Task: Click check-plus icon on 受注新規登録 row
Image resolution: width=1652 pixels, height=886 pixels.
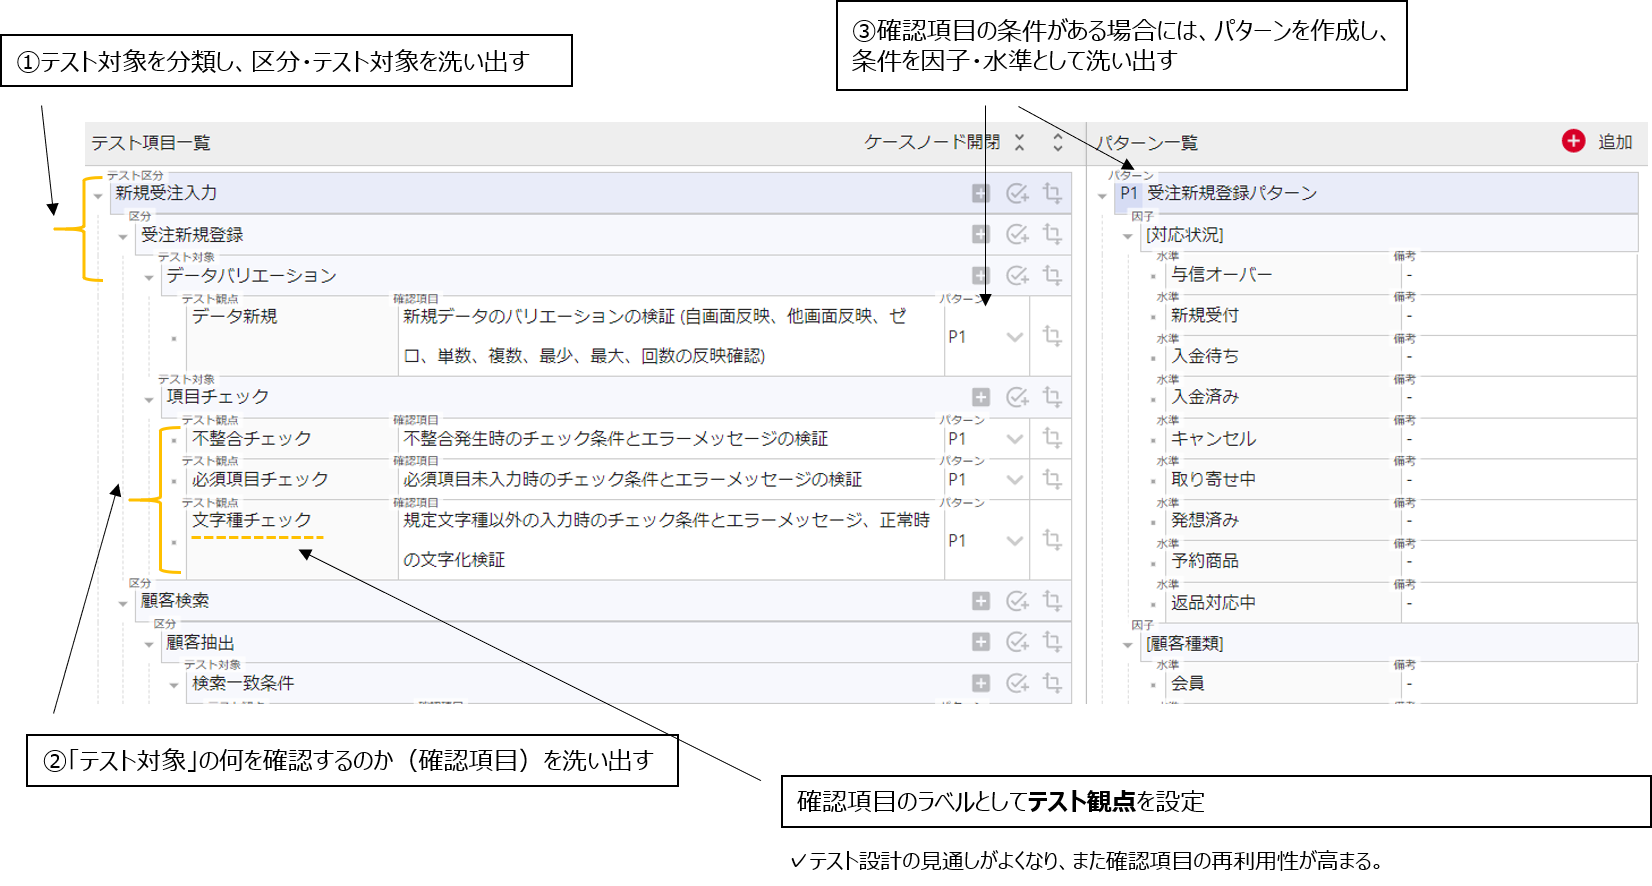Action: 1017,234
